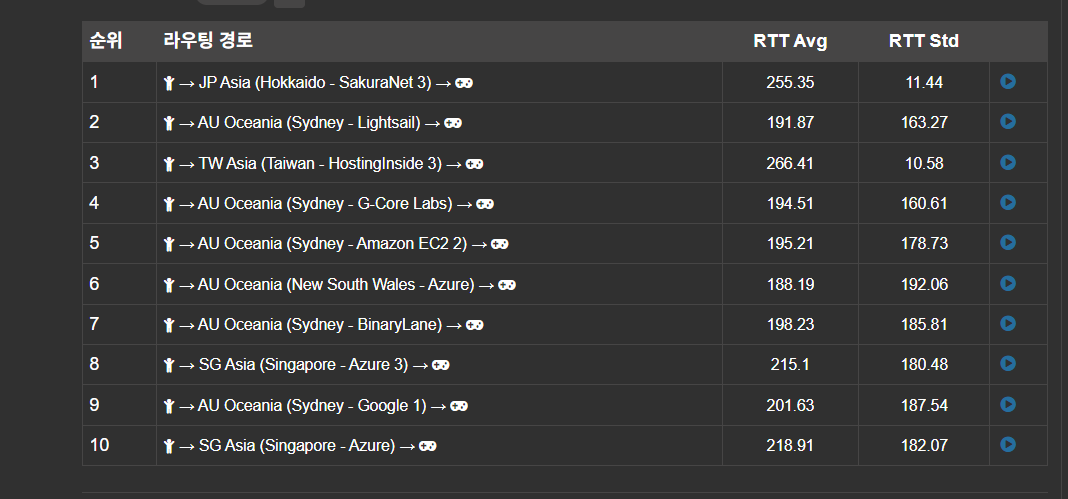The width and height of the screenshot is (1068, 499).
Task: Select the AU Oceania Sydney Lightsail route
Action: click(x=309, y=123)
